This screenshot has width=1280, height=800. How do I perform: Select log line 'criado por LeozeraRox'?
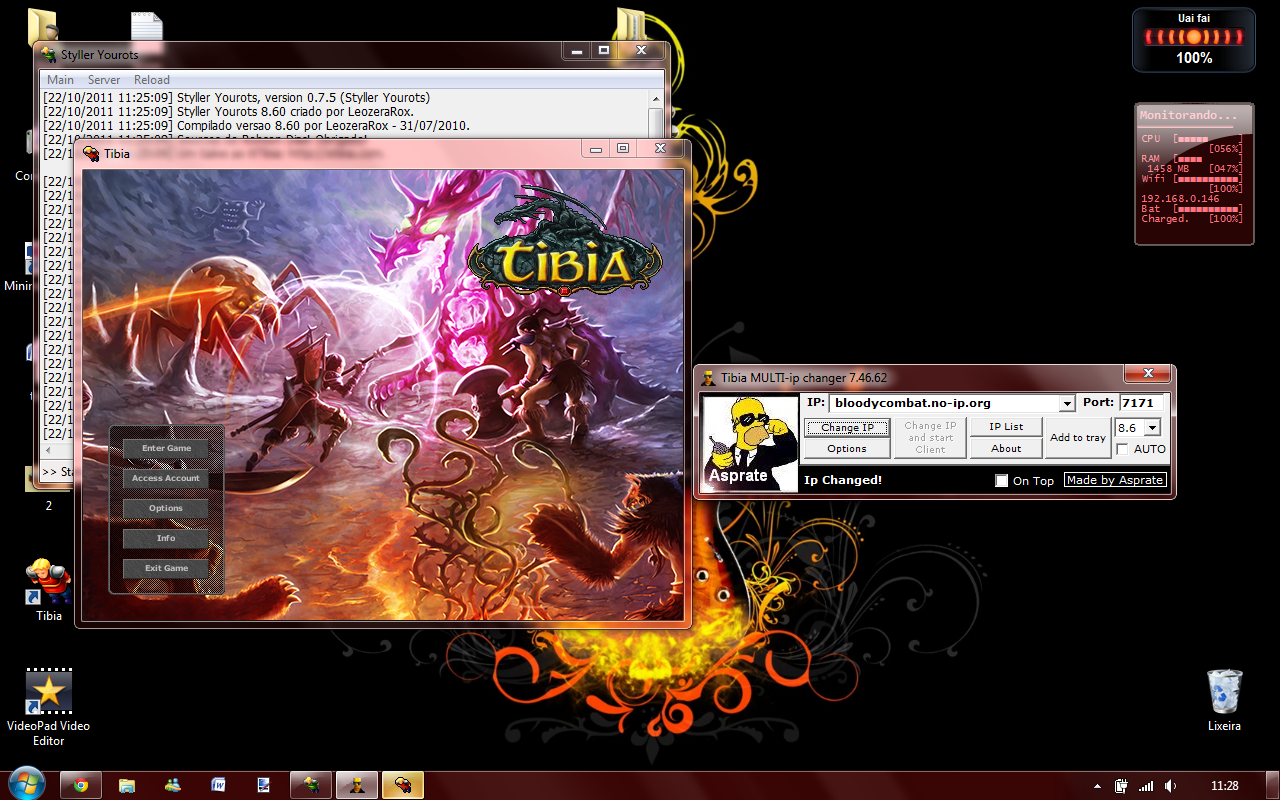coord(228,112)
